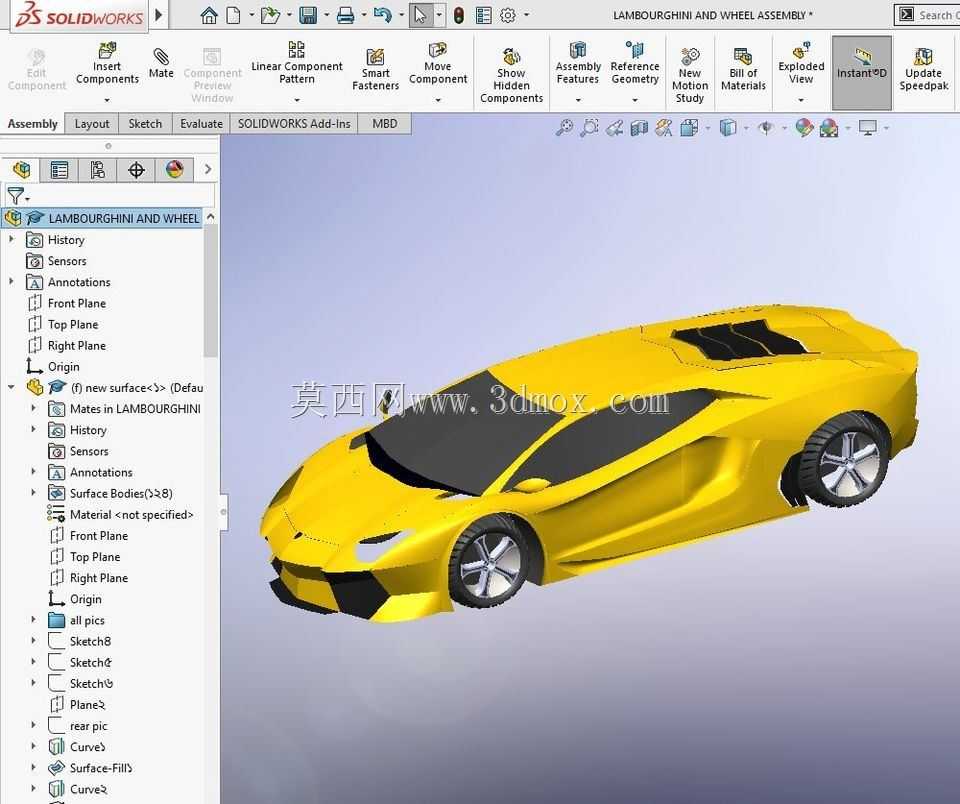Open SOLIDWORKS Add-Ins tab
The image size is (960, 804).
[x=294, y=124]
